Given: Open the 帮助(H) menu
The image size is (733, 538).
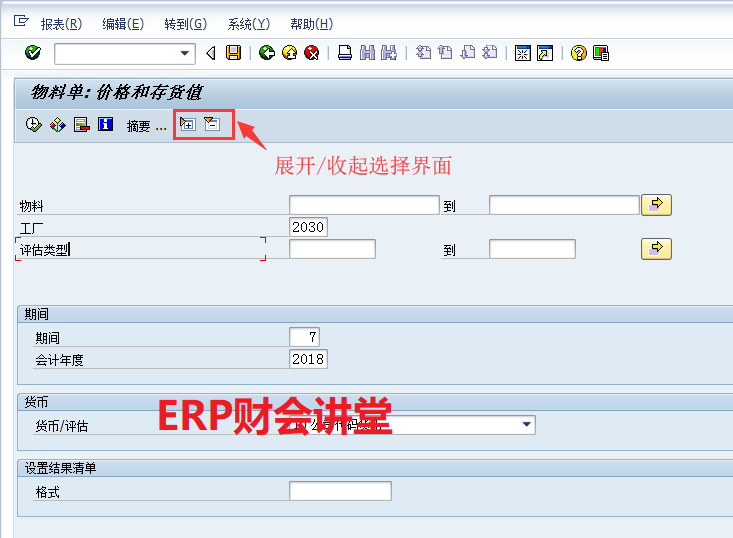Looking at the screenshot, I should (x=311, y=24).
